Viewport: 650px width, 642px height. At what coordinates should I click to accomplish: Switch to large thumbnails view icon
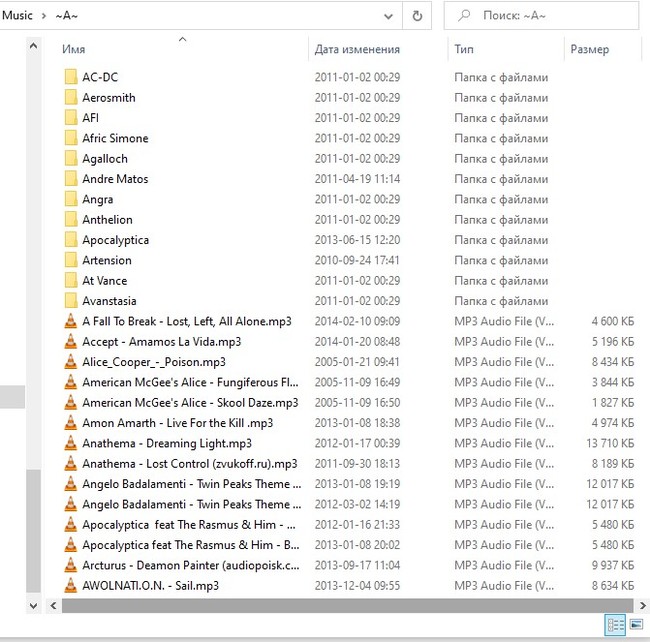click(x=634, y=625)
